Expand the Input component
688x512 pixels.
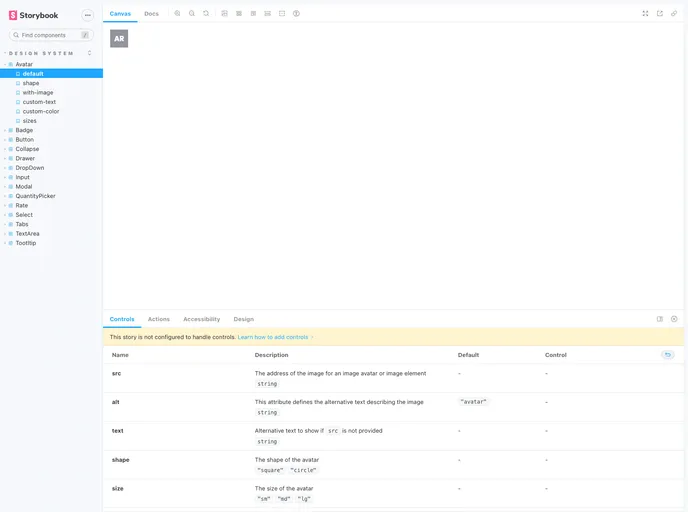[22, 177]
